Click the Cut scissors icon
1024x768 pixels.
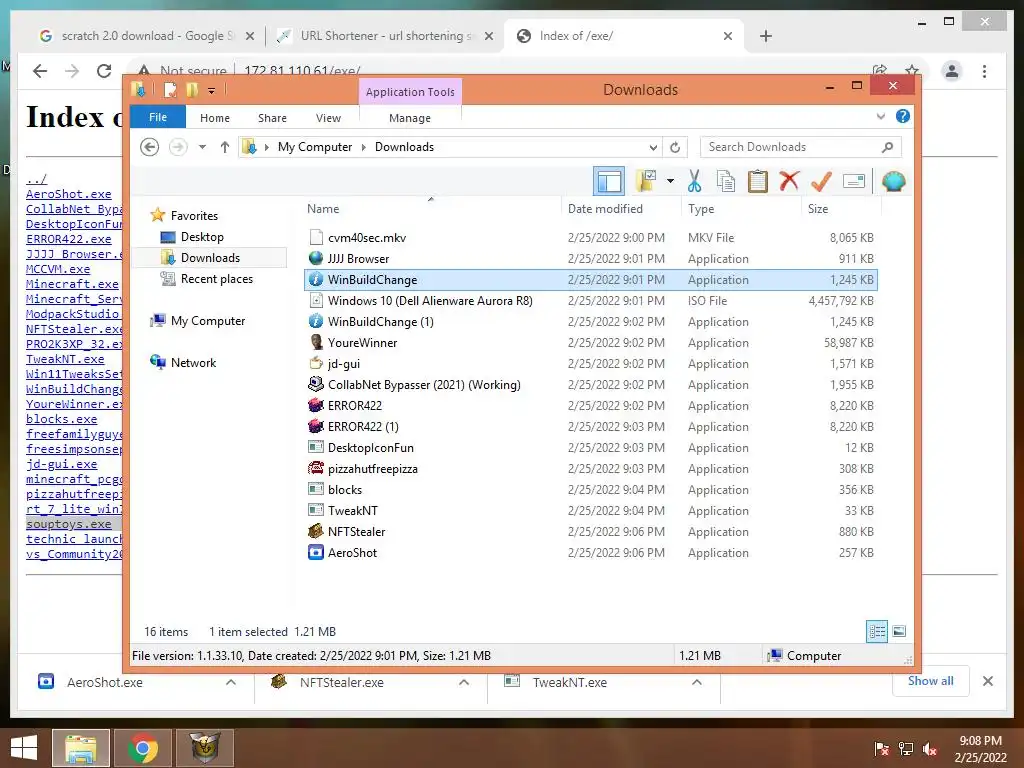(694, 181)
